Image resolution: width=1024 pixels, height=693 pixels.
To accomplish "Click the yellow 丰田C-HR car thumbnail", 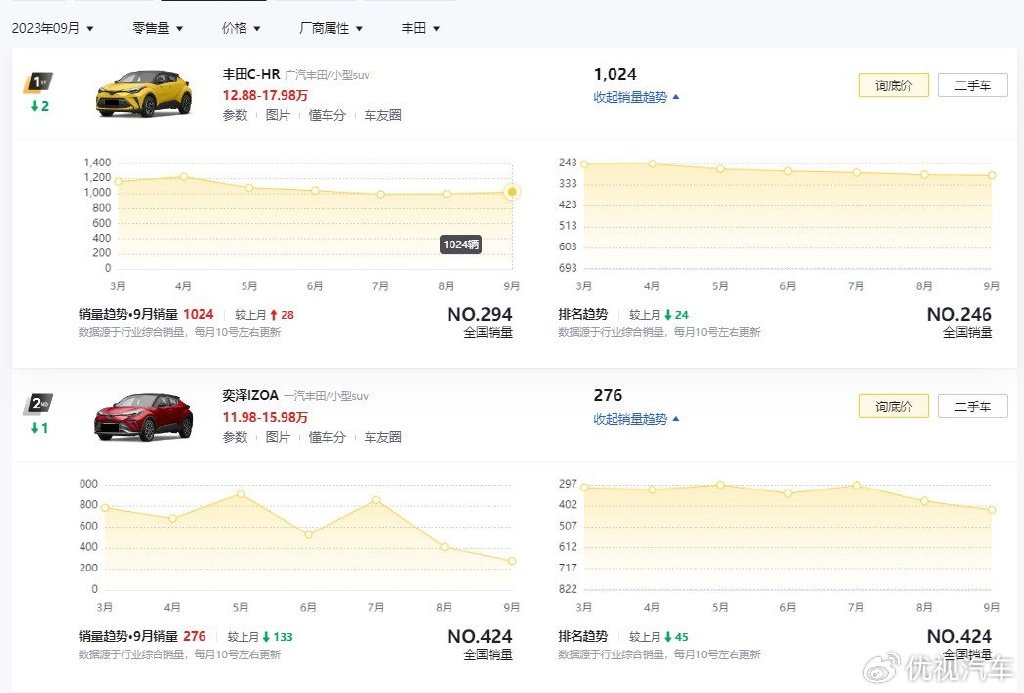I will tap(144, 93).
